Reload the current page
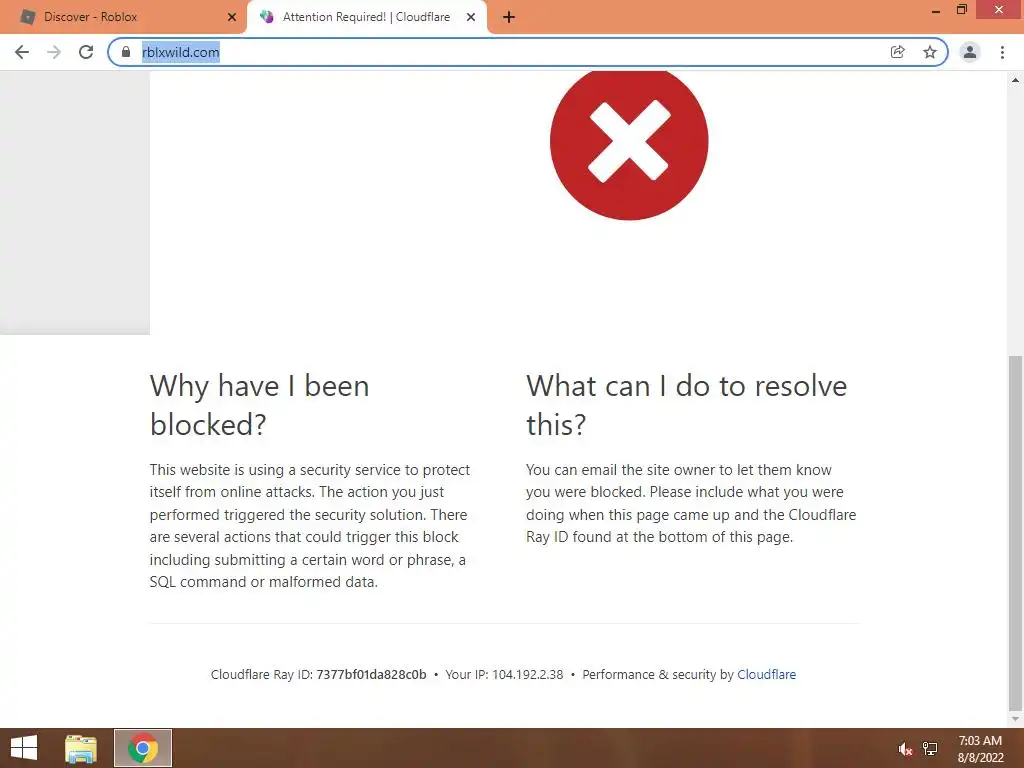1024x768 pixels. [x=86, y=52]
